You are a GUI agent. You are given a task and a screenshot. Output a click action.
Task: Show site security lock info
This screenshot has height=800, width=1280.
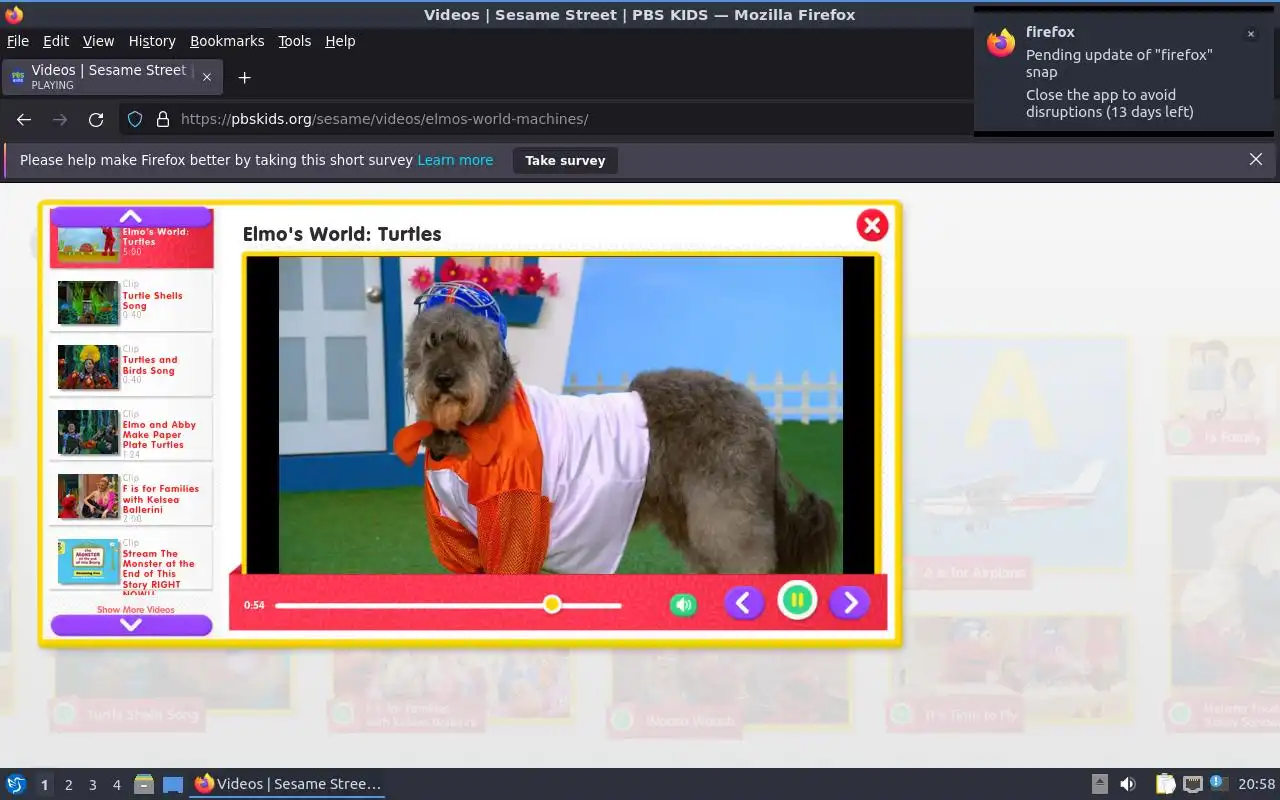click(x=162, y=119)
